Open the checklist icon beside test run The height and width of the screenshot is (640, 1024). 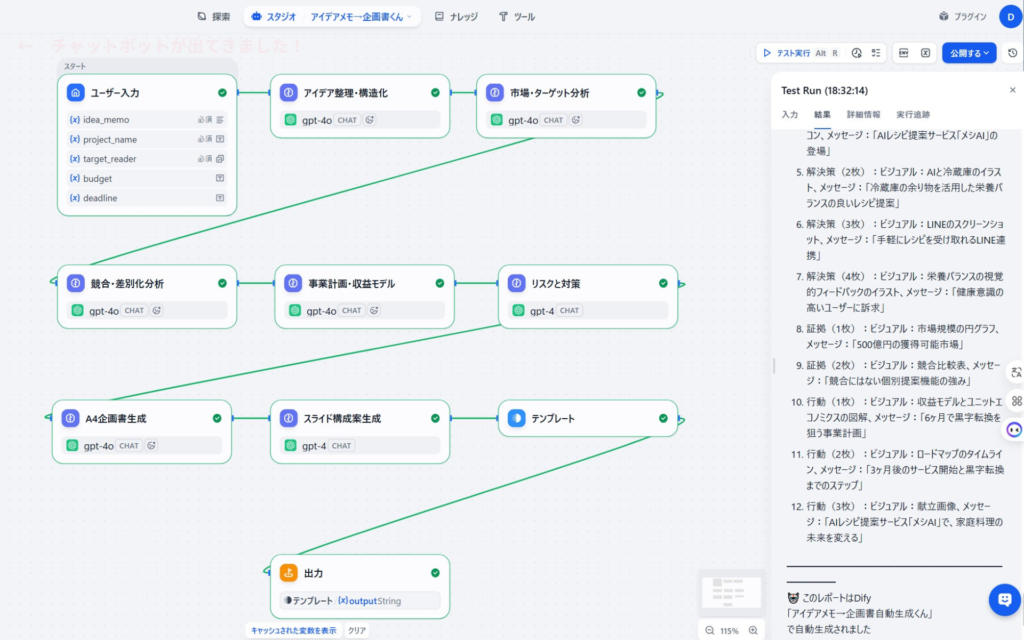coord(876,53)
